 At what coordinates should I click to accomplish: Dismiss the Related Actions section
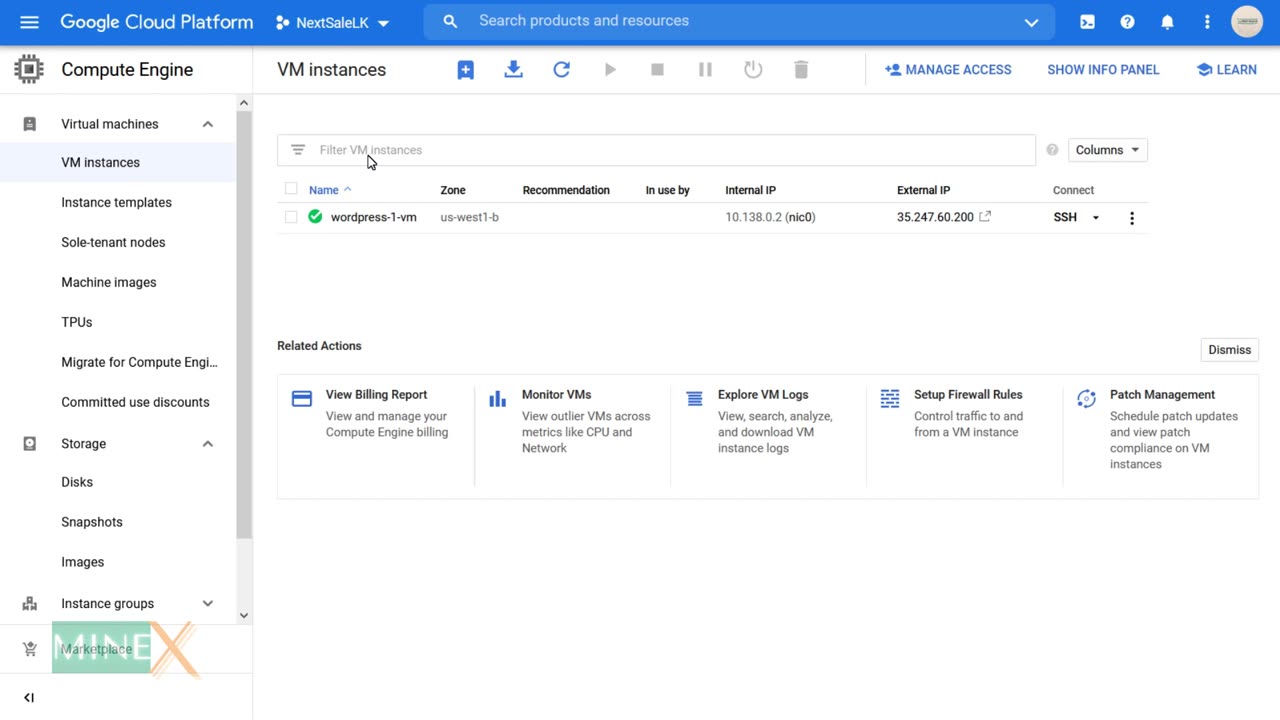(1229, 350)
